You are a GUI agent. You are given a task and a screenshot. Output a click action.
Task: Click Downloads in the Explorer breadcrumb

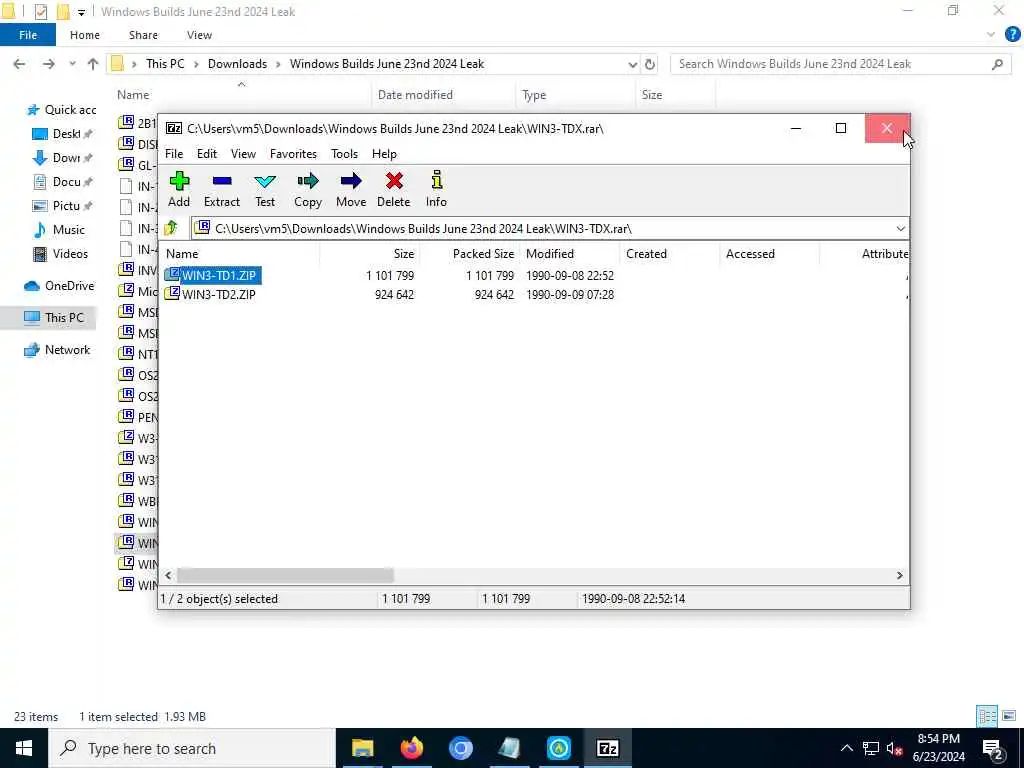(237, 64)
